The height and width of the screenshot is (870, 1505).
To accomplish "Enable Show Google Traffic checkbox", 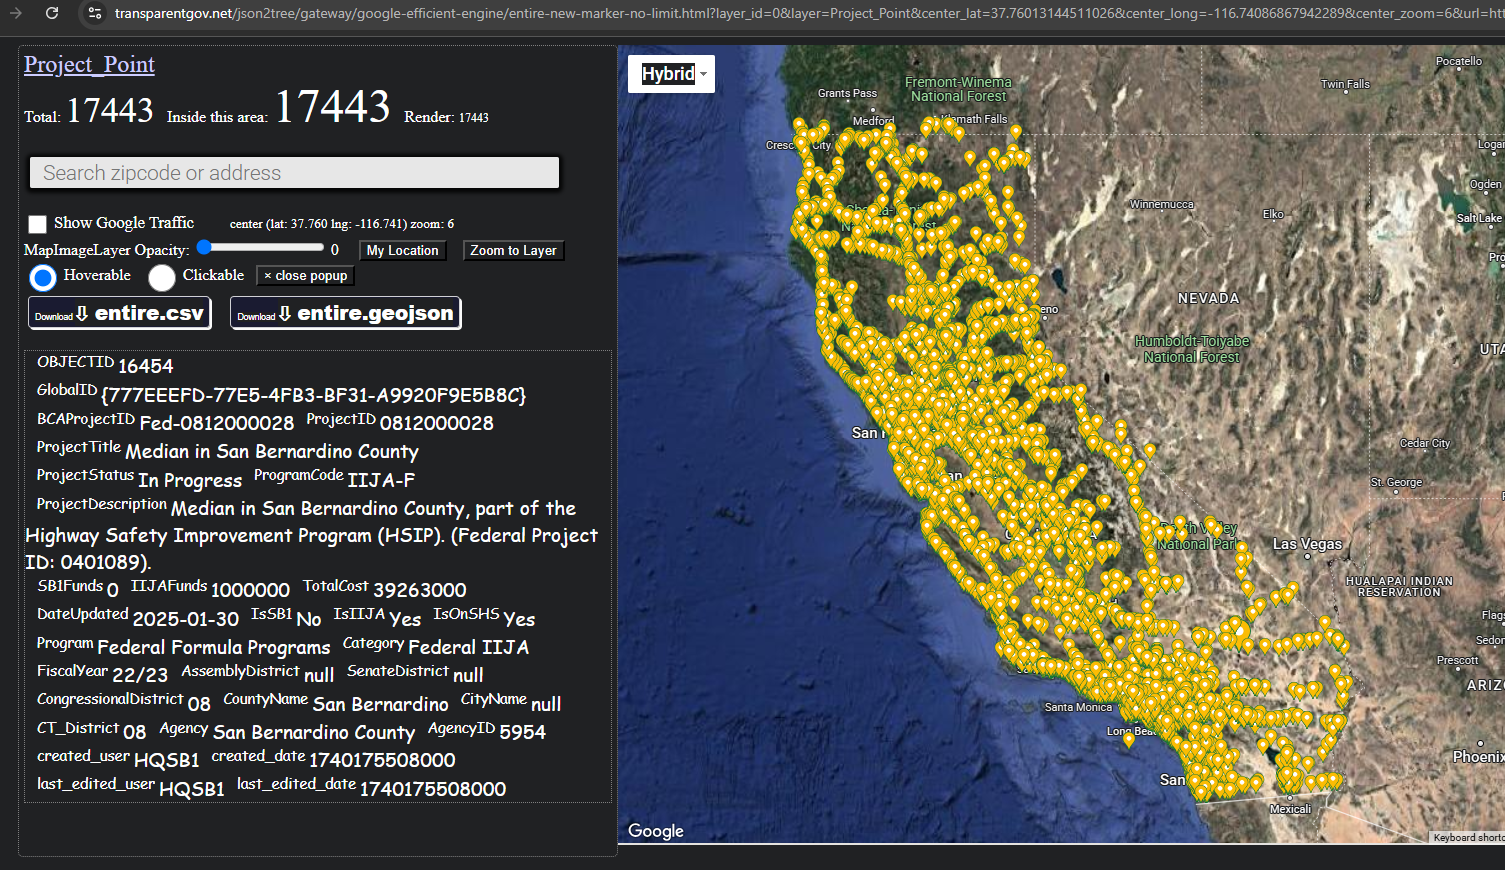I will coord(37,224).
